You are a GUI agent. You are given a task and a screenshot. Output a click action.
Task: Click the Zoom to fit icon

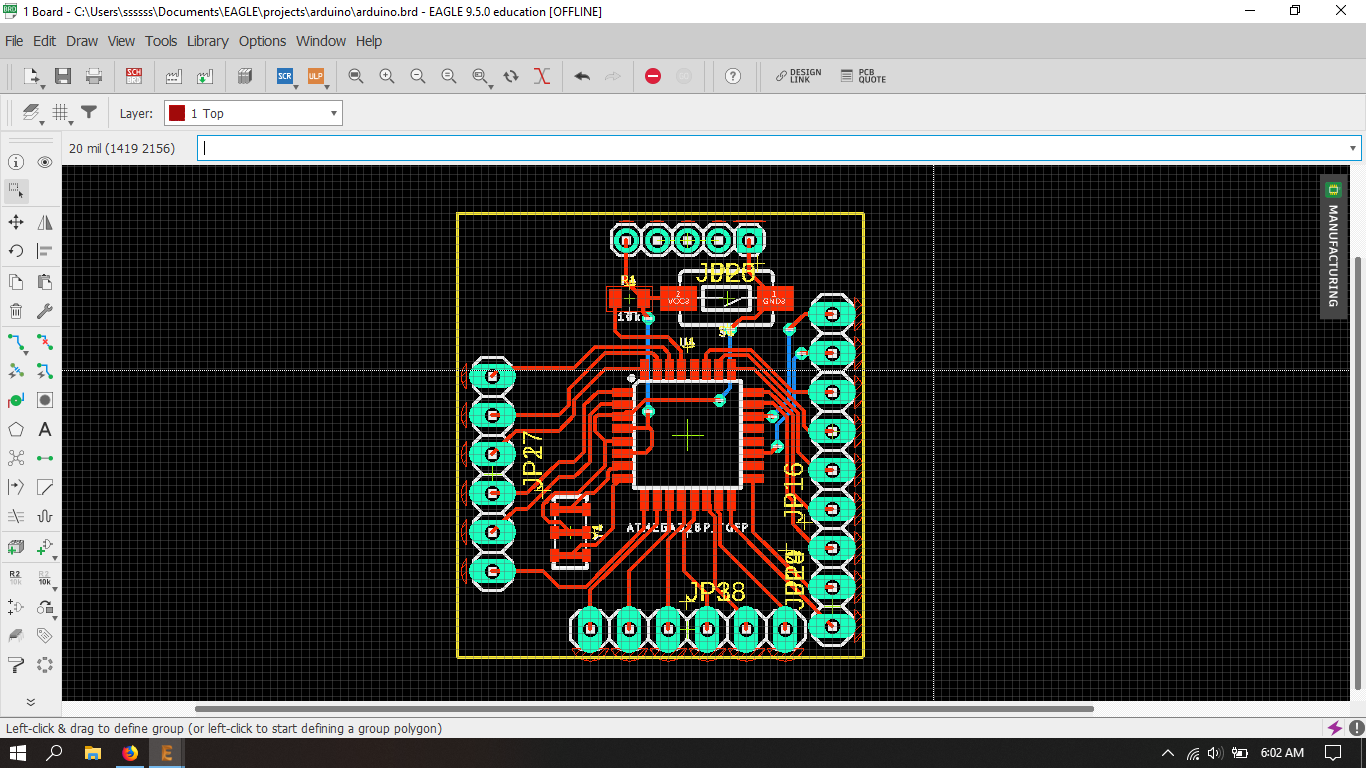click(356, 76)
